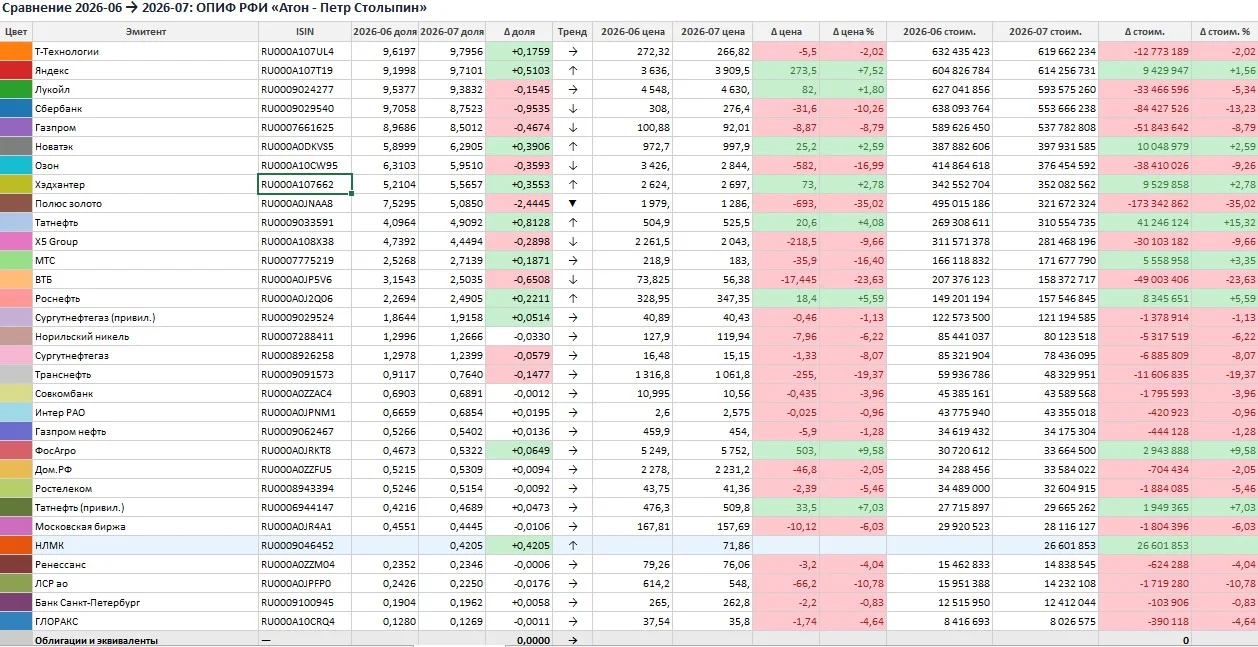Click the issuer cell Сургутнефтегаз (привил.)

[146, 317]
